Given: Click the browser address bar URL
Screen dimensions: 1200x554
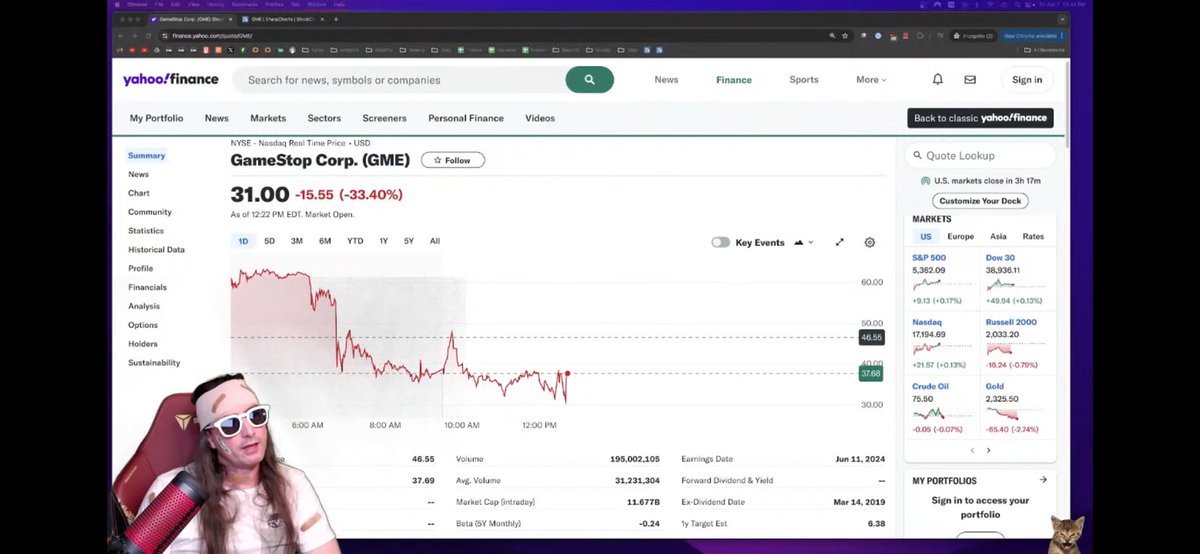Looking at the screenshot, I should coord(212,35).
